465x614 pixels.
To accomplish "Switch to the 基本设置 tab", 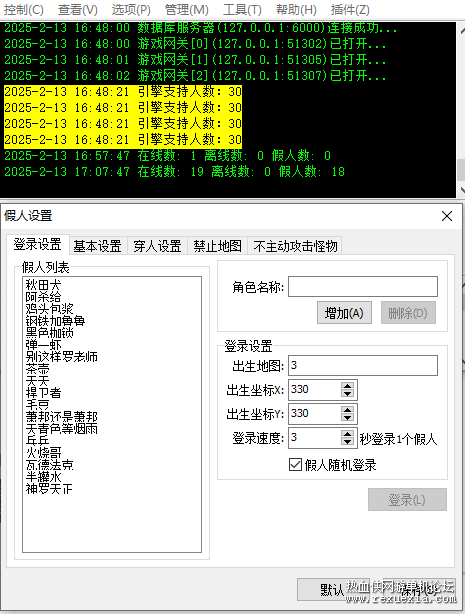I will [98, 246].
